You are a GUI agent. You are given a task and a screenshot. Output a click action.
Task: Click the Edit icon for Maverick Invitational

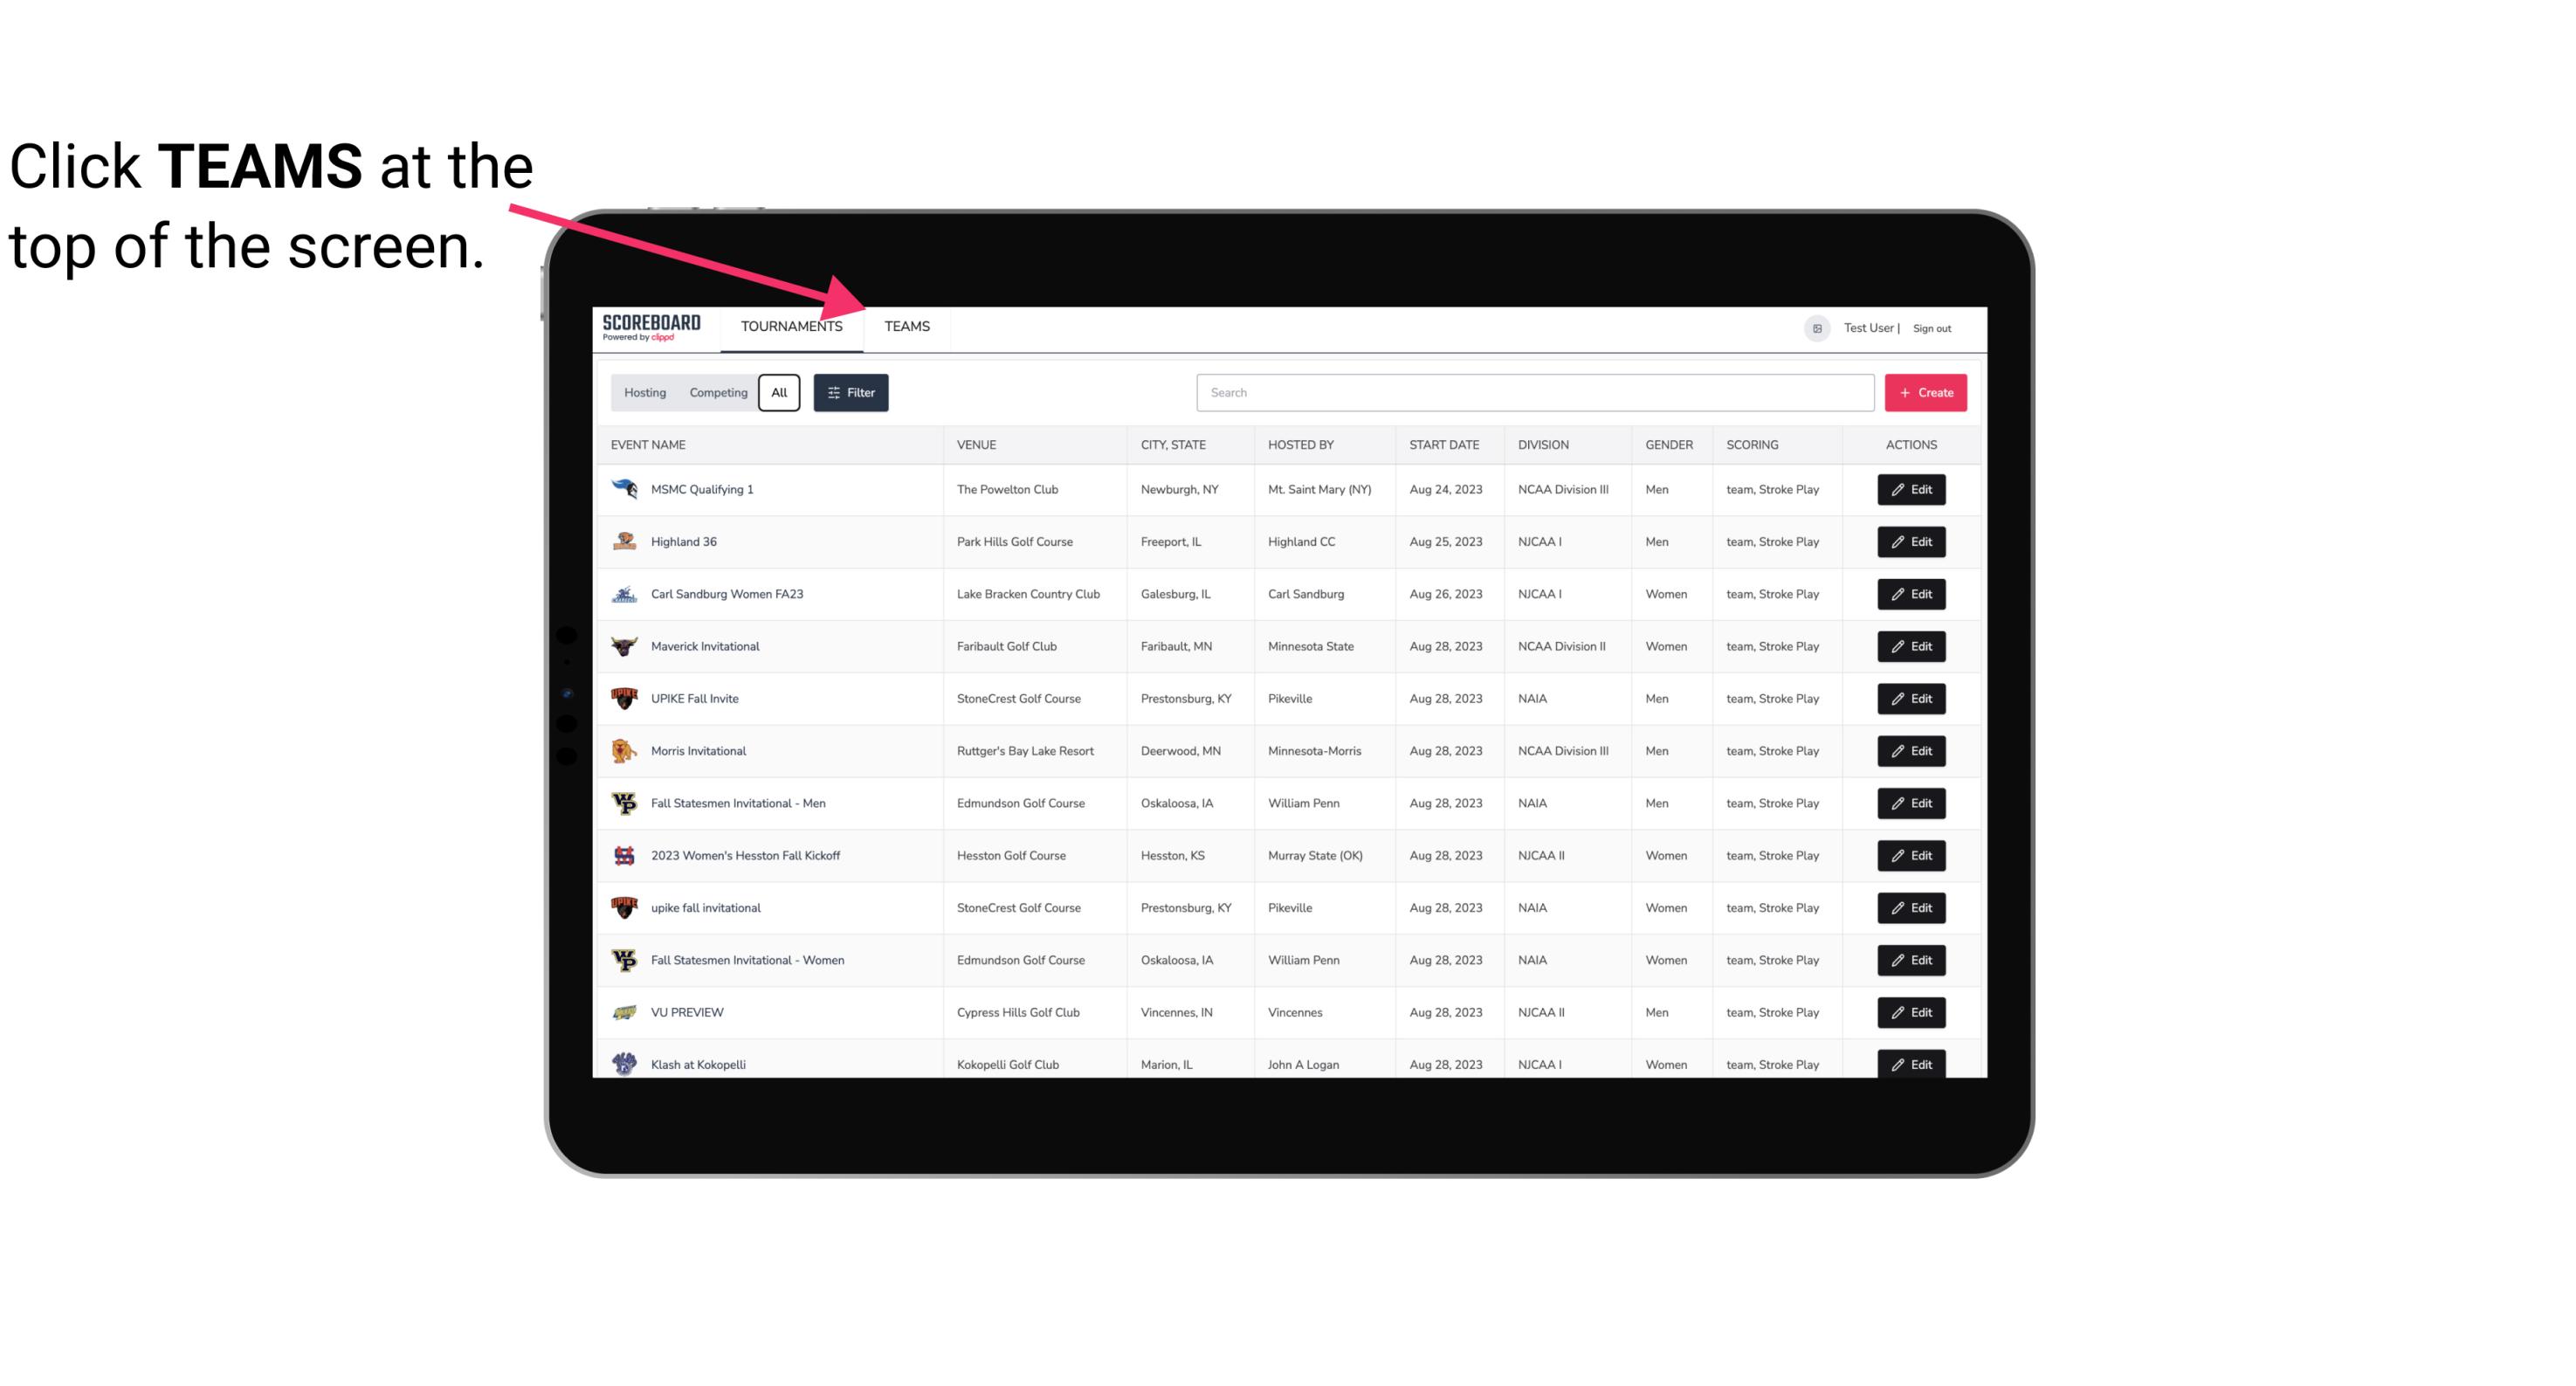pyautogui.click(x=1911, y=645)
